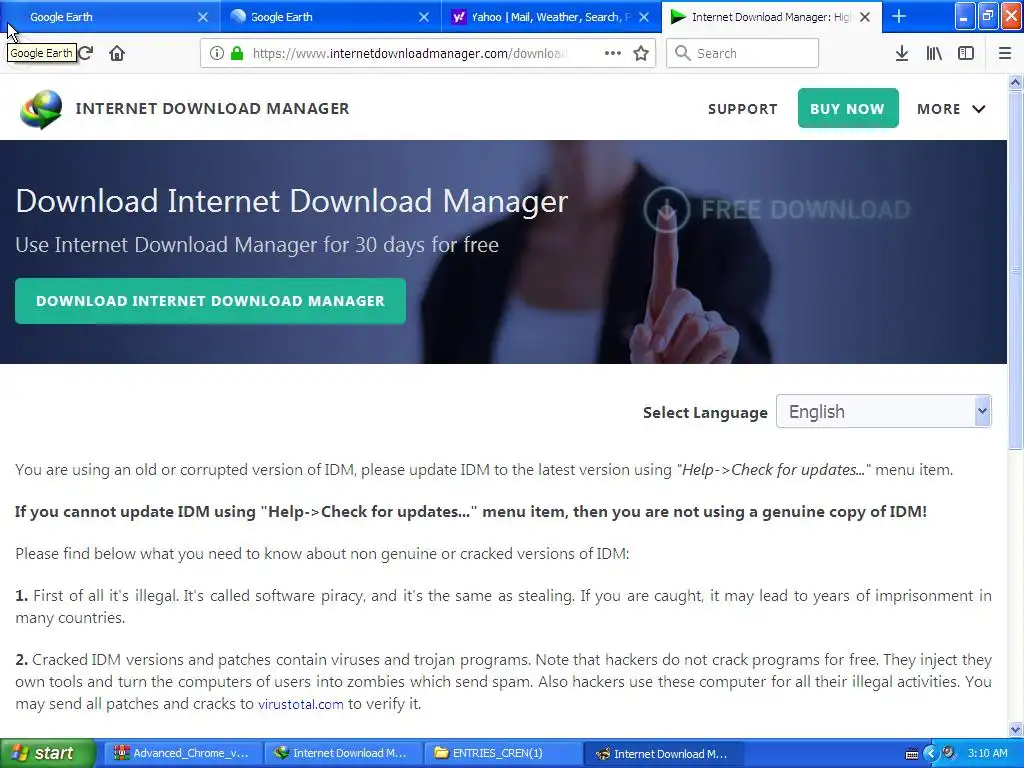Image resolution: width=1024 pixels, height=768 pixels.
Task: Open the Select Language English dropdown
Action: pyautogui.click(x=884, y=411)
